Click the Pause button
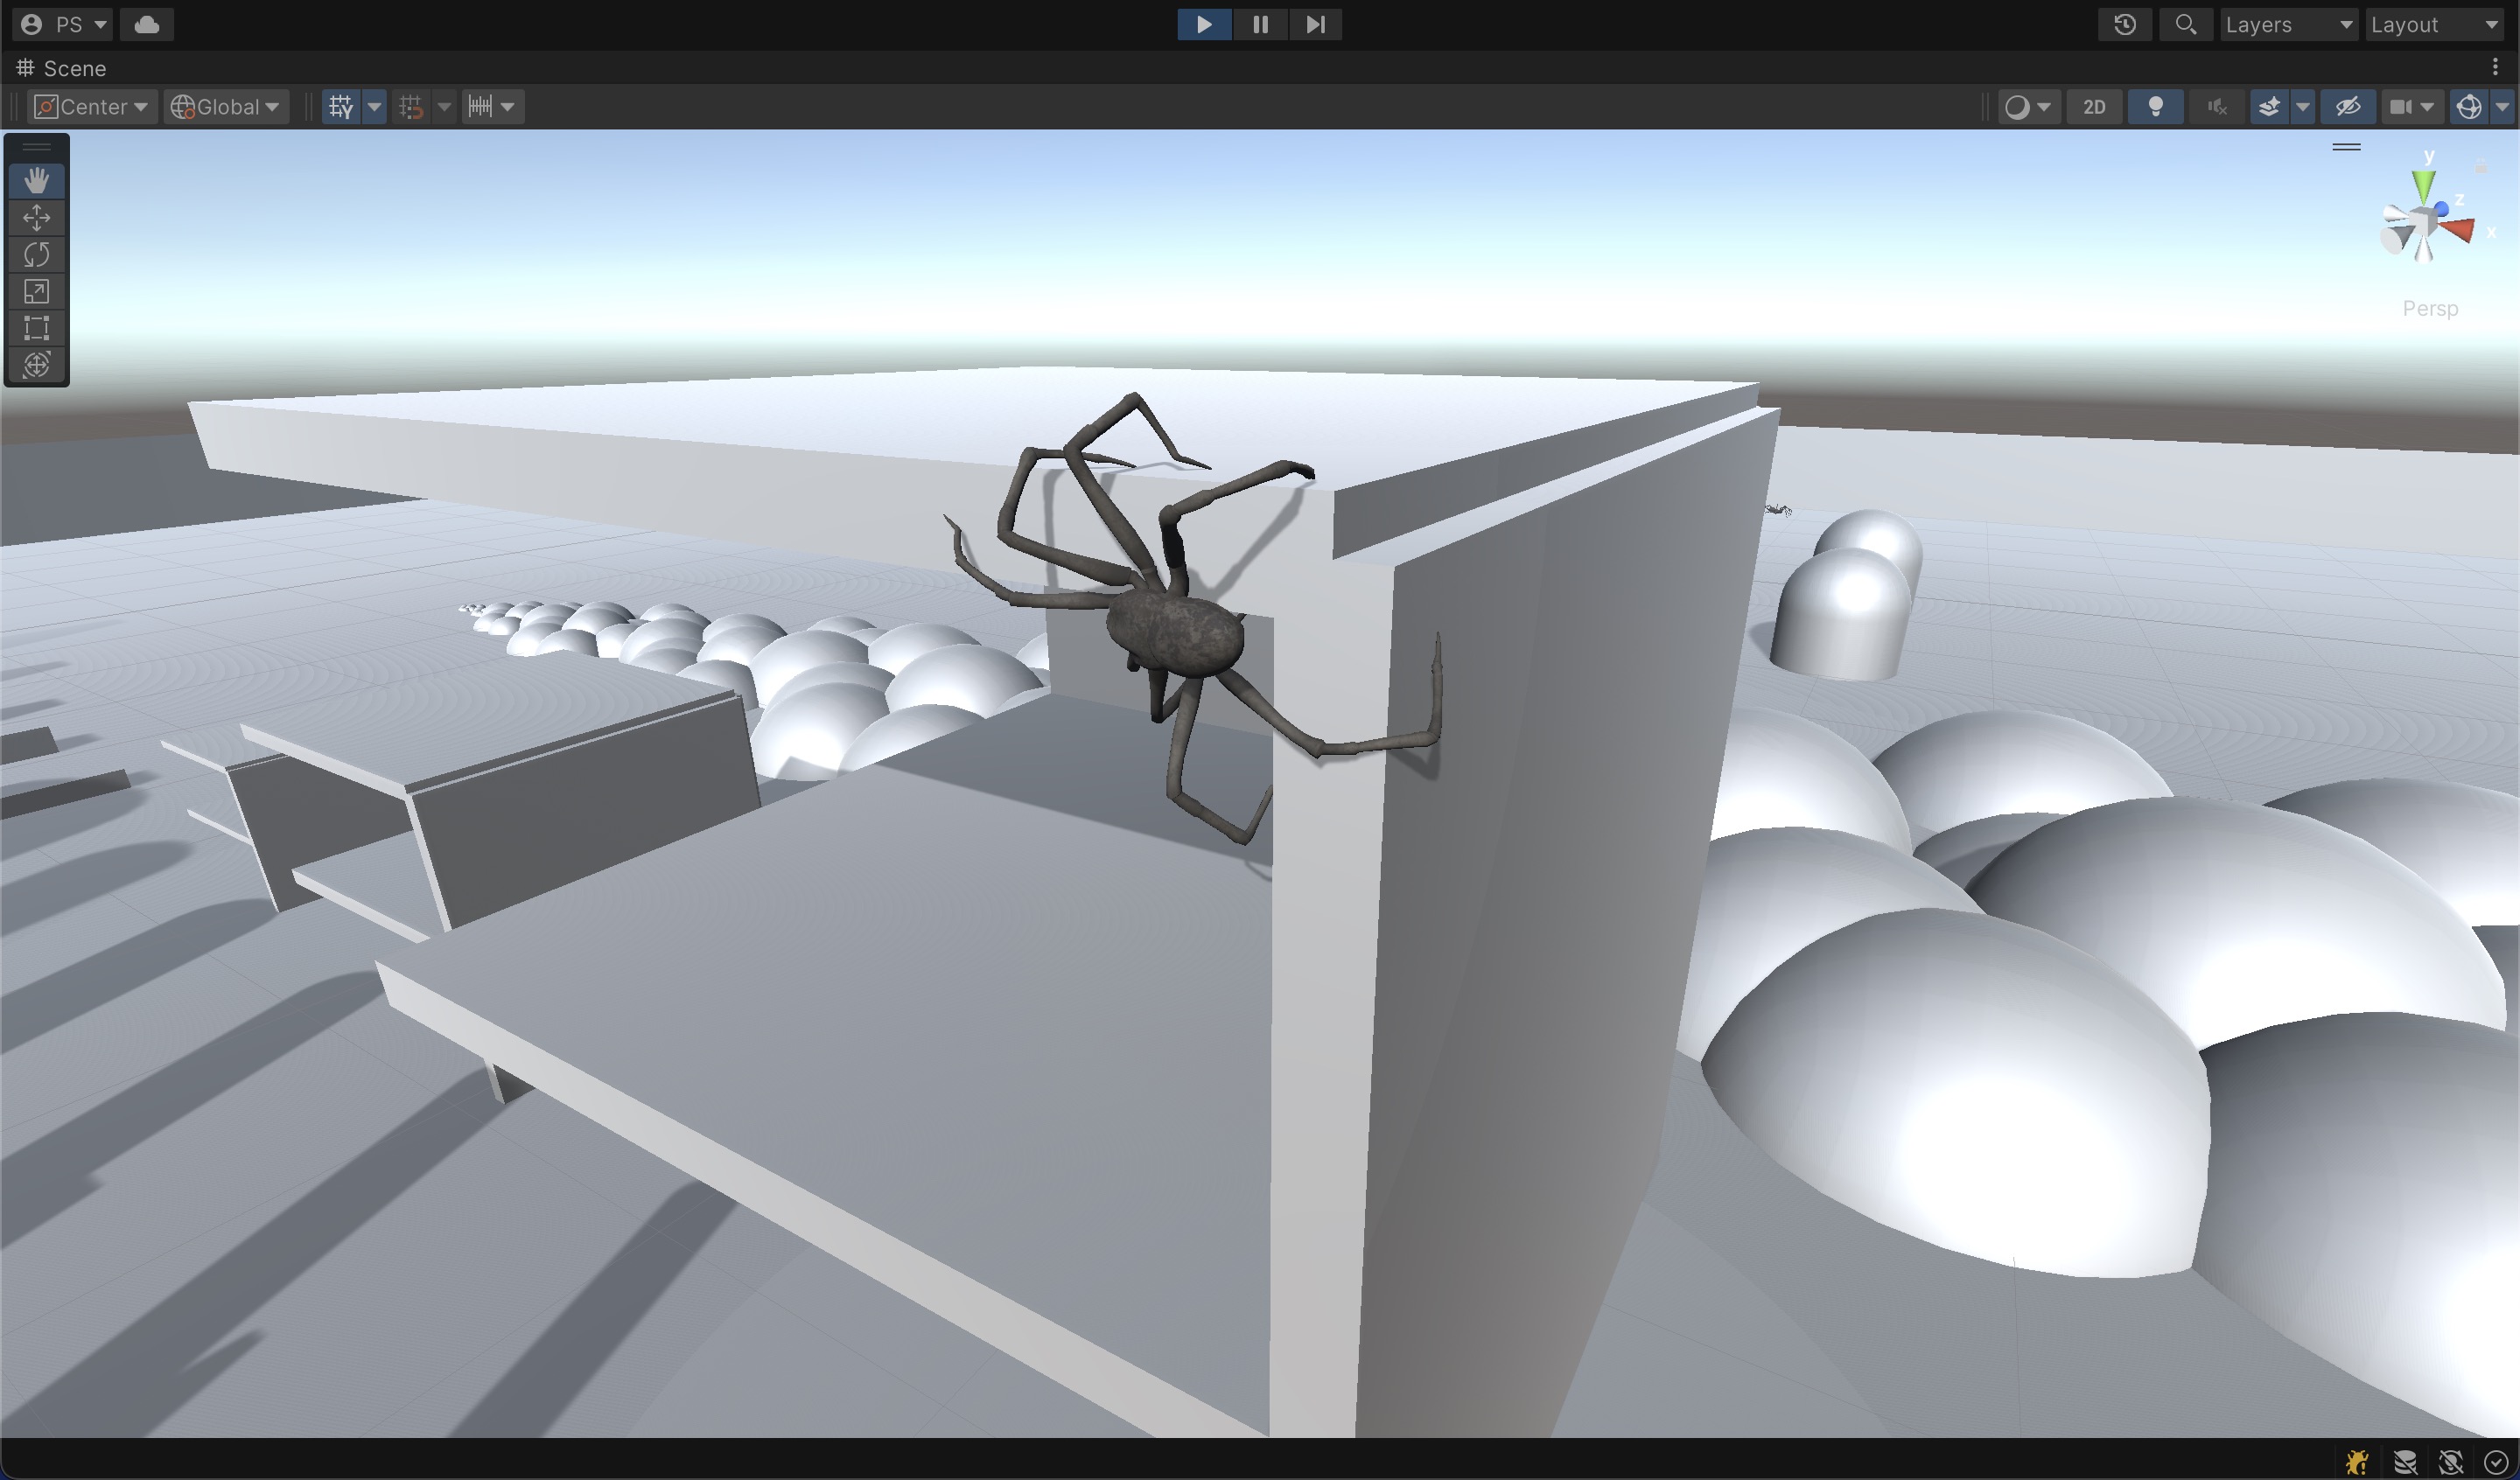Screen dimensions: 2520x1480 coord(1260,24)
